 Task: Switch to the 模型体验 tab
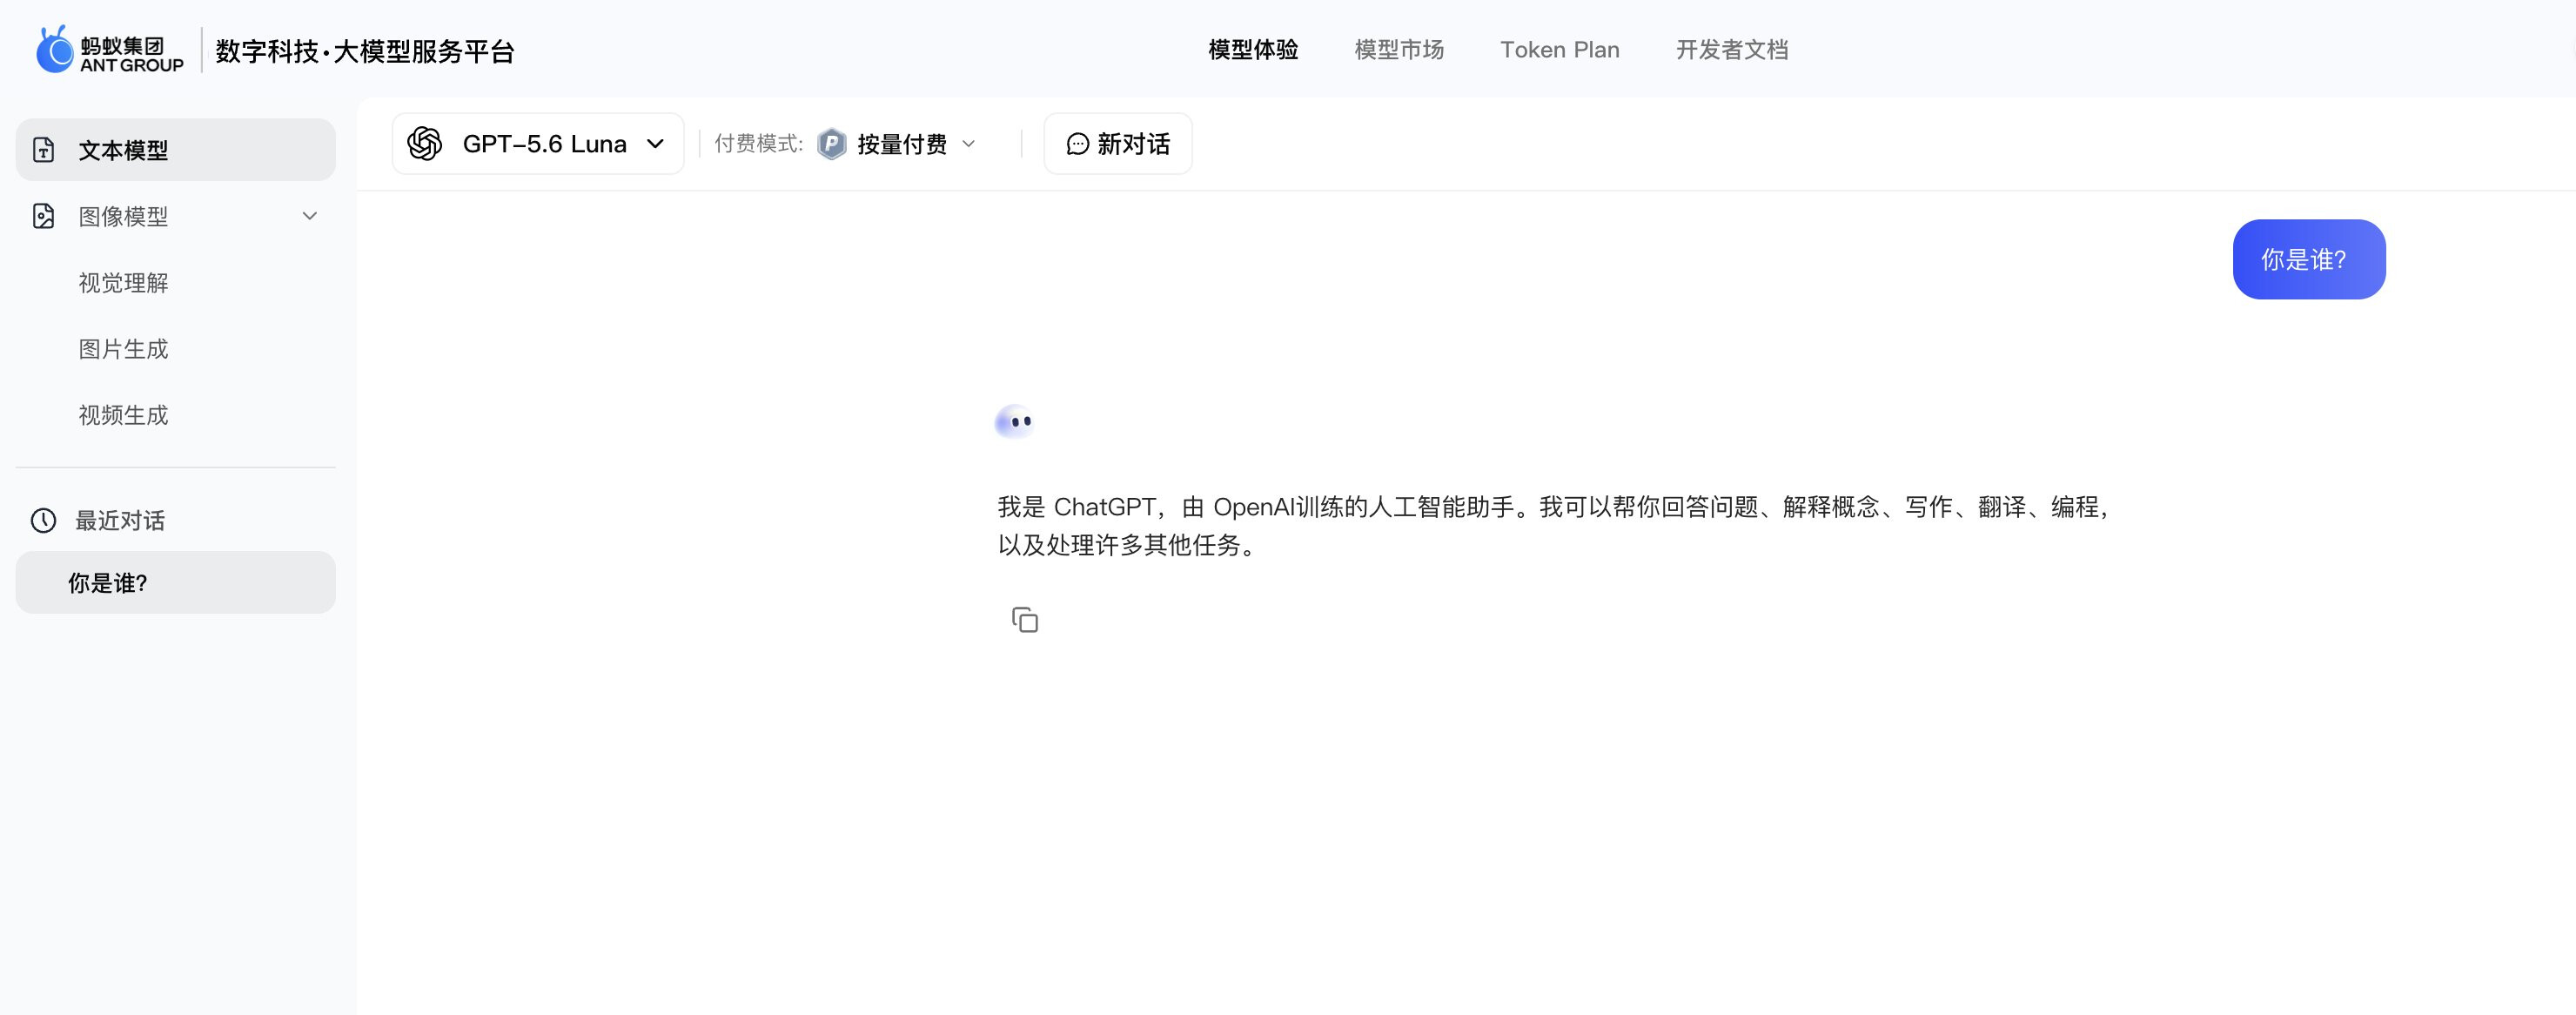(x=1253, y=50)
